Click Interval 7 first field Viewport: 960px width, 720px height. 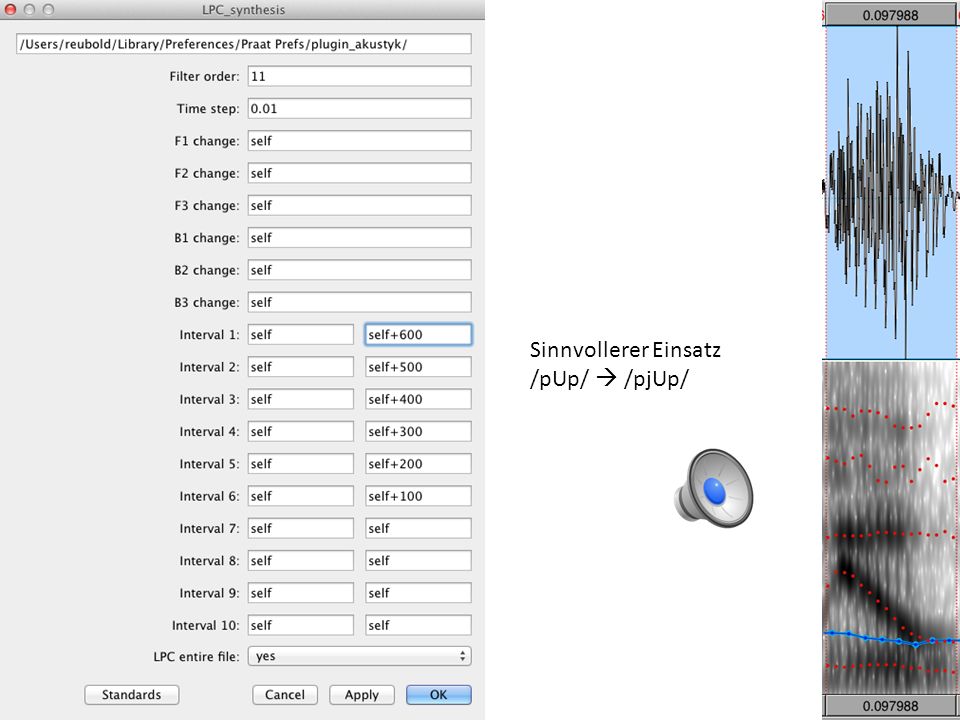(x=301, y=528)
